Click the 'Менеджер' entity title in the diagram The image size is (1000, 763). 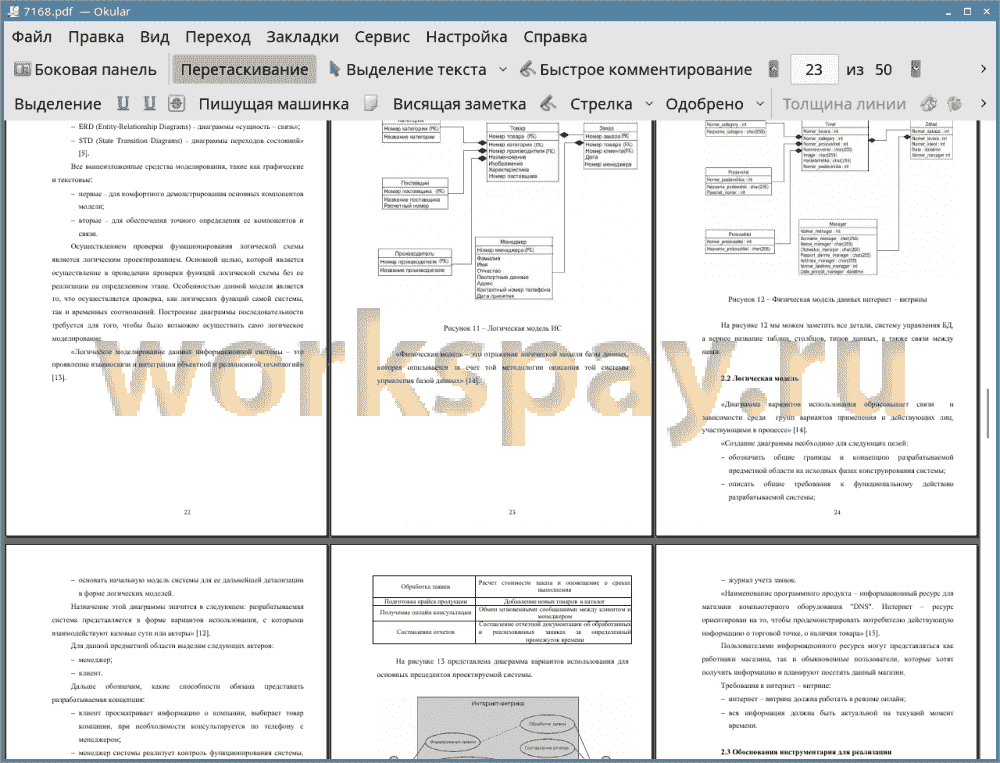[x=513, y=242]
